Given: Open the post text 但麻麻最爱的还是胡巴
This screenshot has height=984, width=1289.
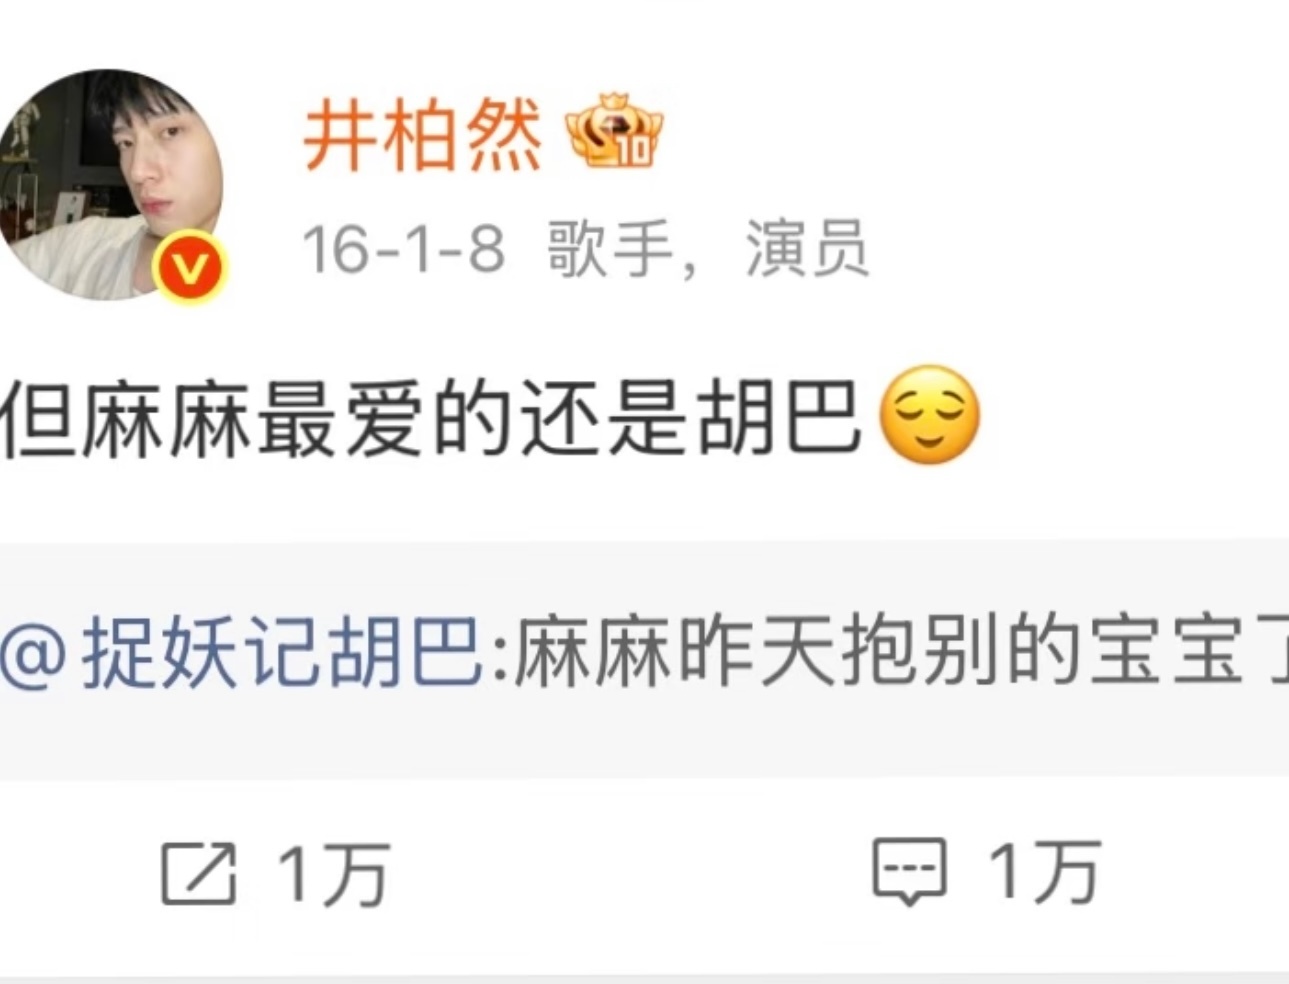Looking at the screenshot, I should tap(431, 418).
